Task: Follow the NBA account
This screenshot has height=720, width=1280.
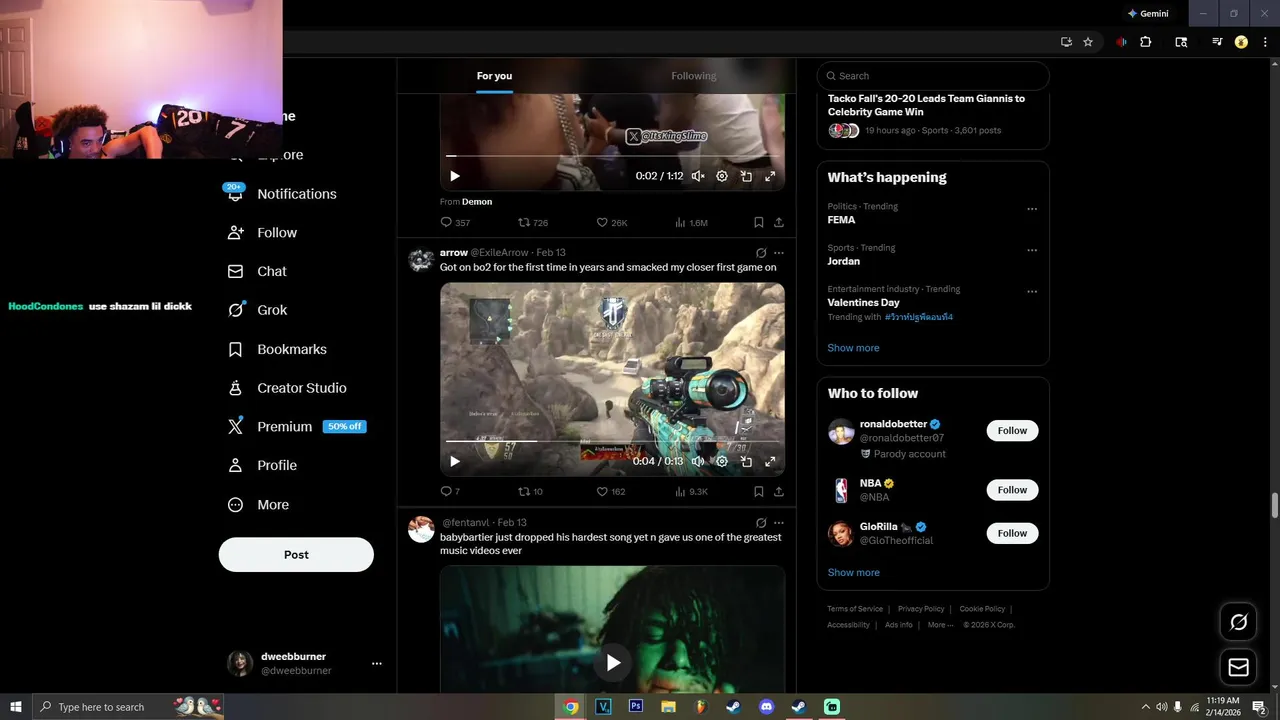Action: pos(1012,490)
